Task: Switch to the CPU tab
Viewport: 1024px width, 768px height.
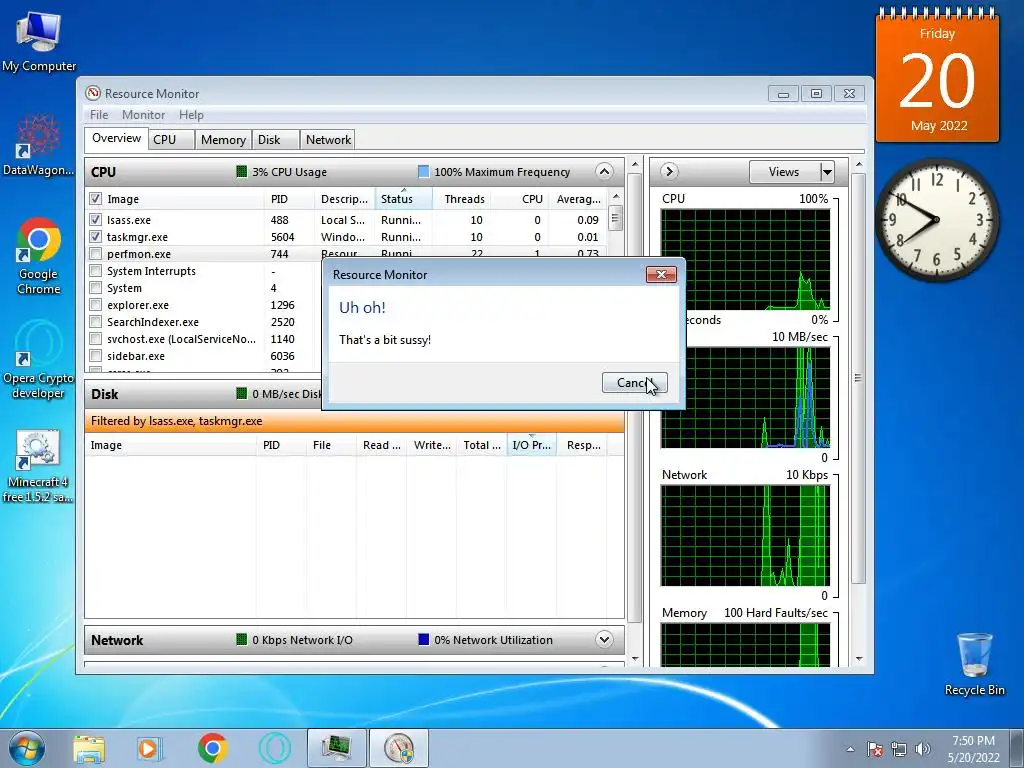Action: click(x=171, y=140)
